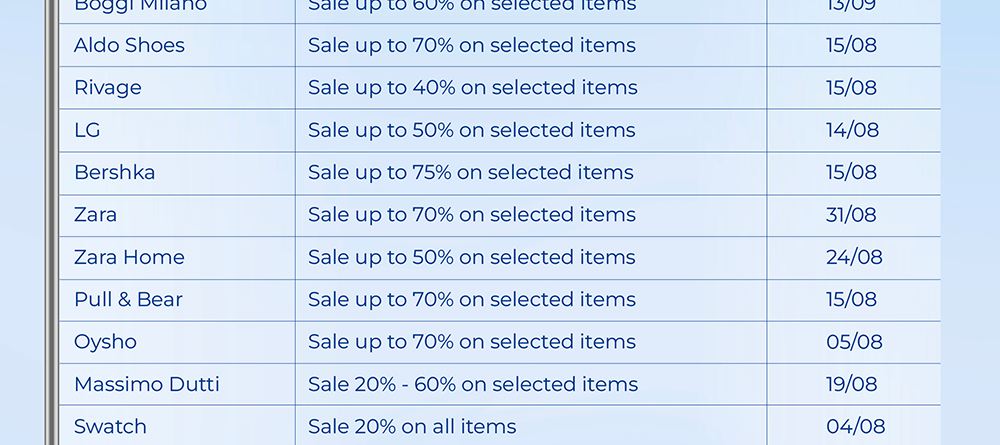Click the 31/08 date for Zara

851,215
